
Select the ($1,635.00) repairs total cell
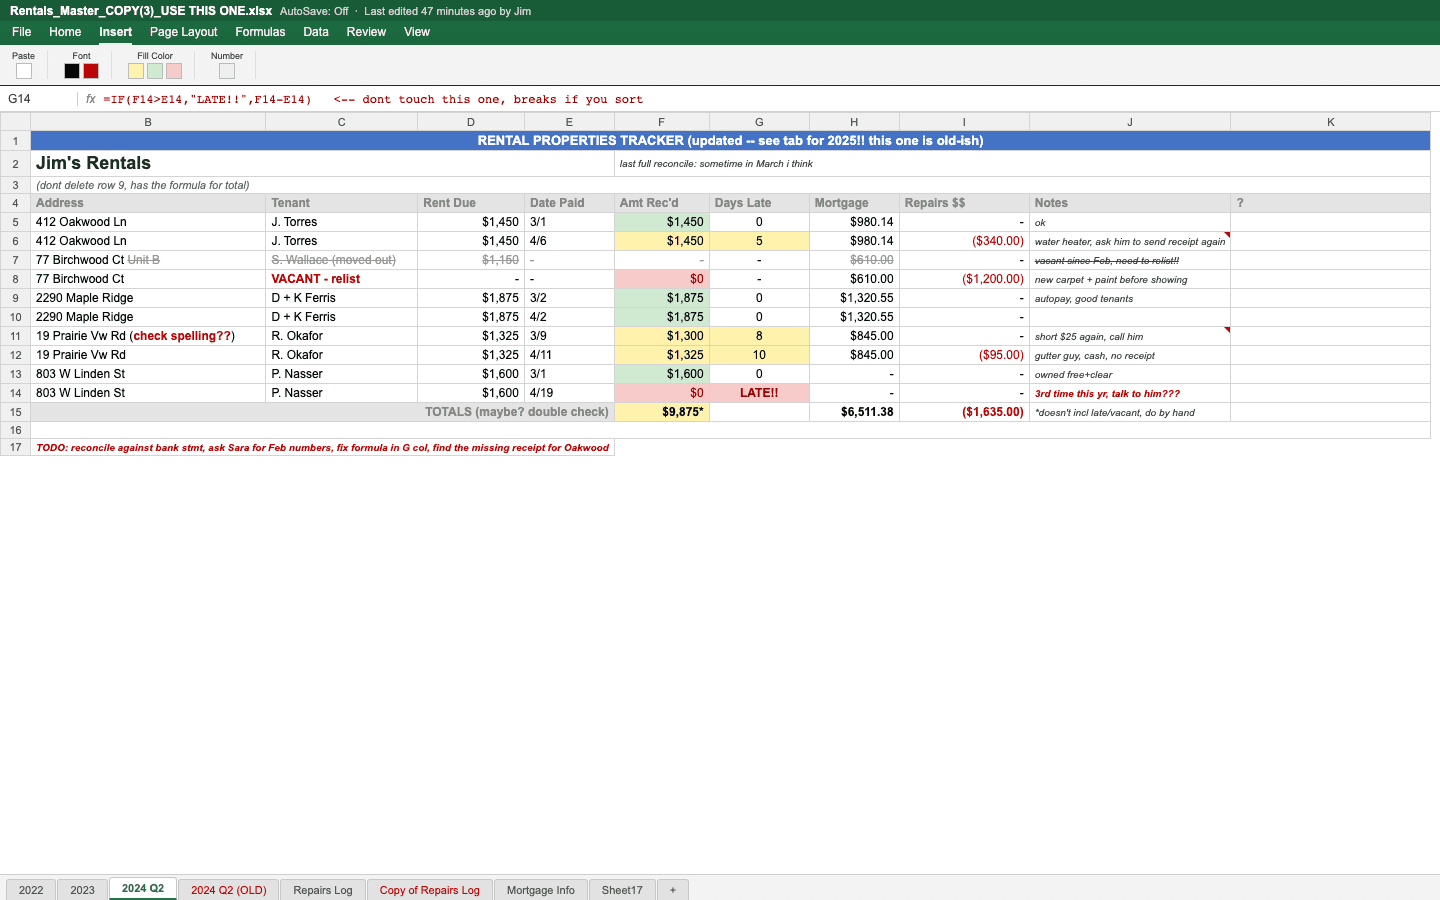click(x=964, y=412)
